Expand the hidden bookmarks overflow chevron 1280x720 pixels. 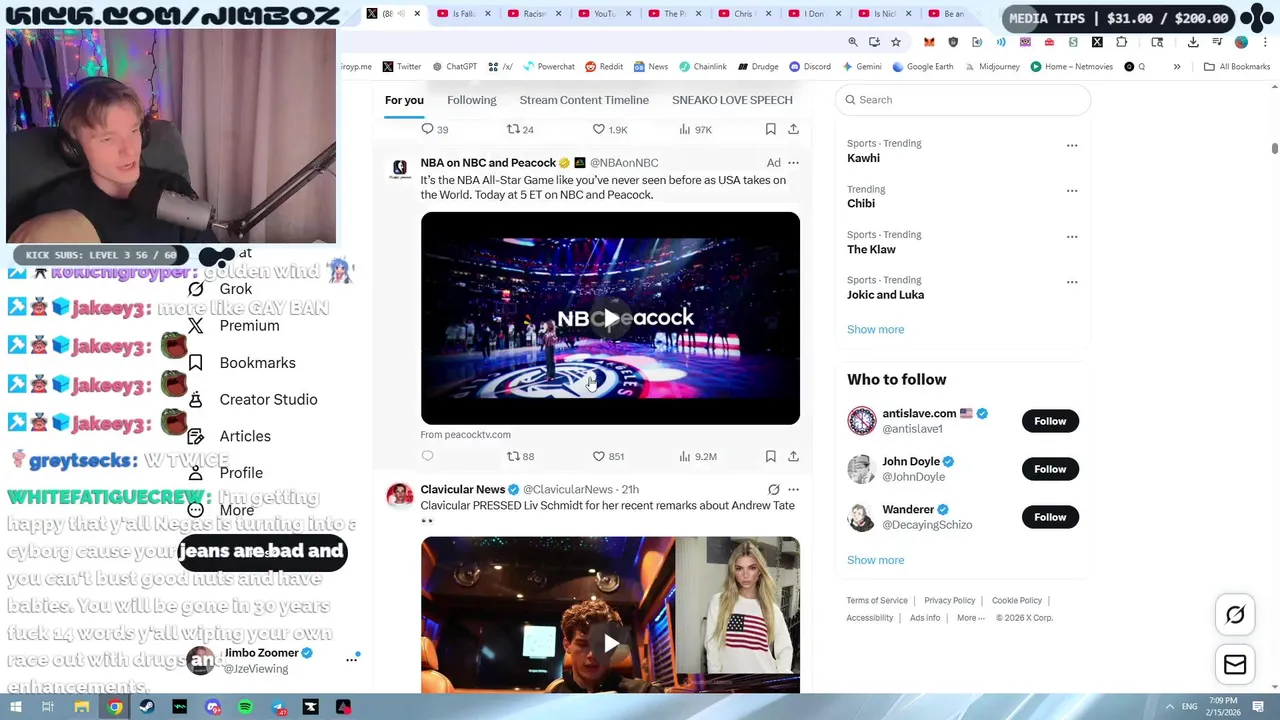pos(1177,67)
